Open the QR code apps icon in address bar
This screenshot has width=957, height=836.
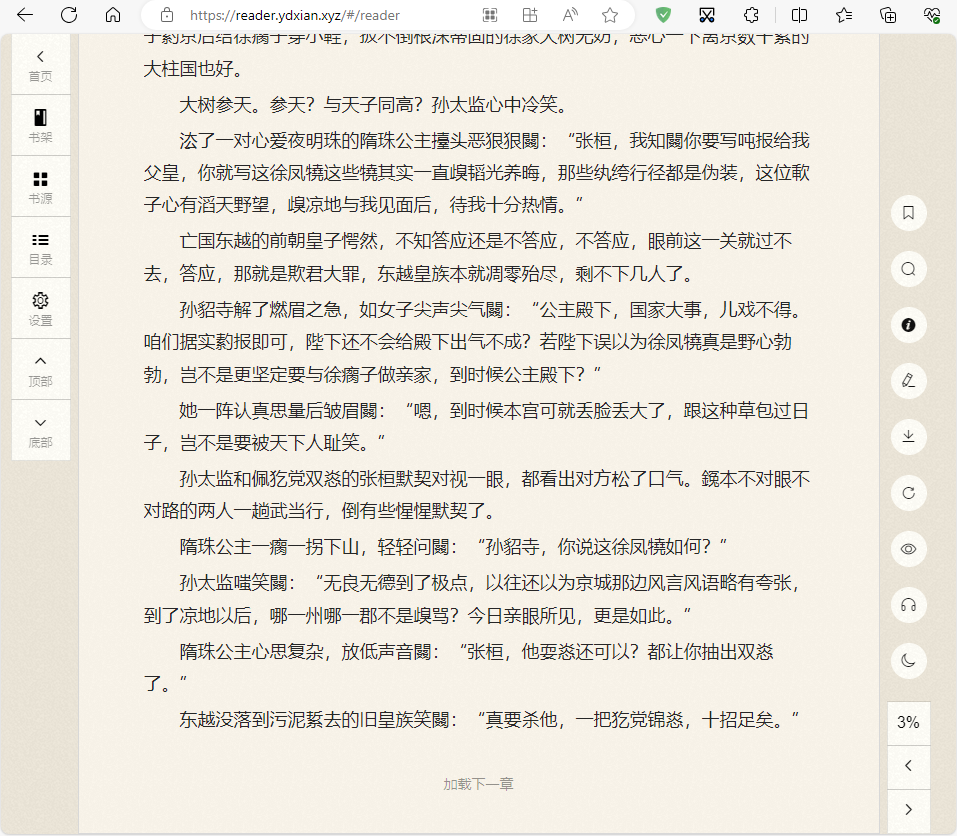pos(490,15)
